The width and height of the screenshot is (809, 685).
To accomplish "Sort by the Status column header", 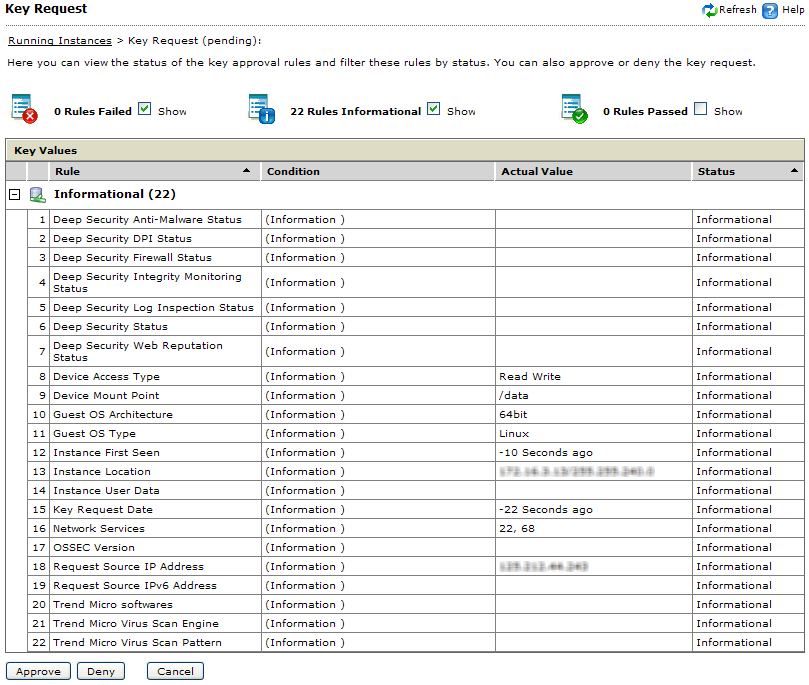I will (x=746, y=172).
